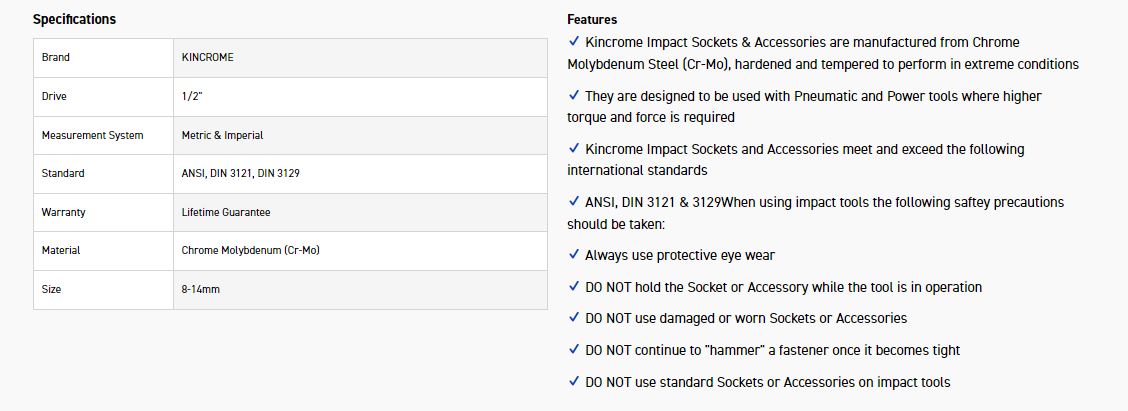
Task: Click the checkmark beside DO NOT hold the Socket
Action: tap(573, 287)
